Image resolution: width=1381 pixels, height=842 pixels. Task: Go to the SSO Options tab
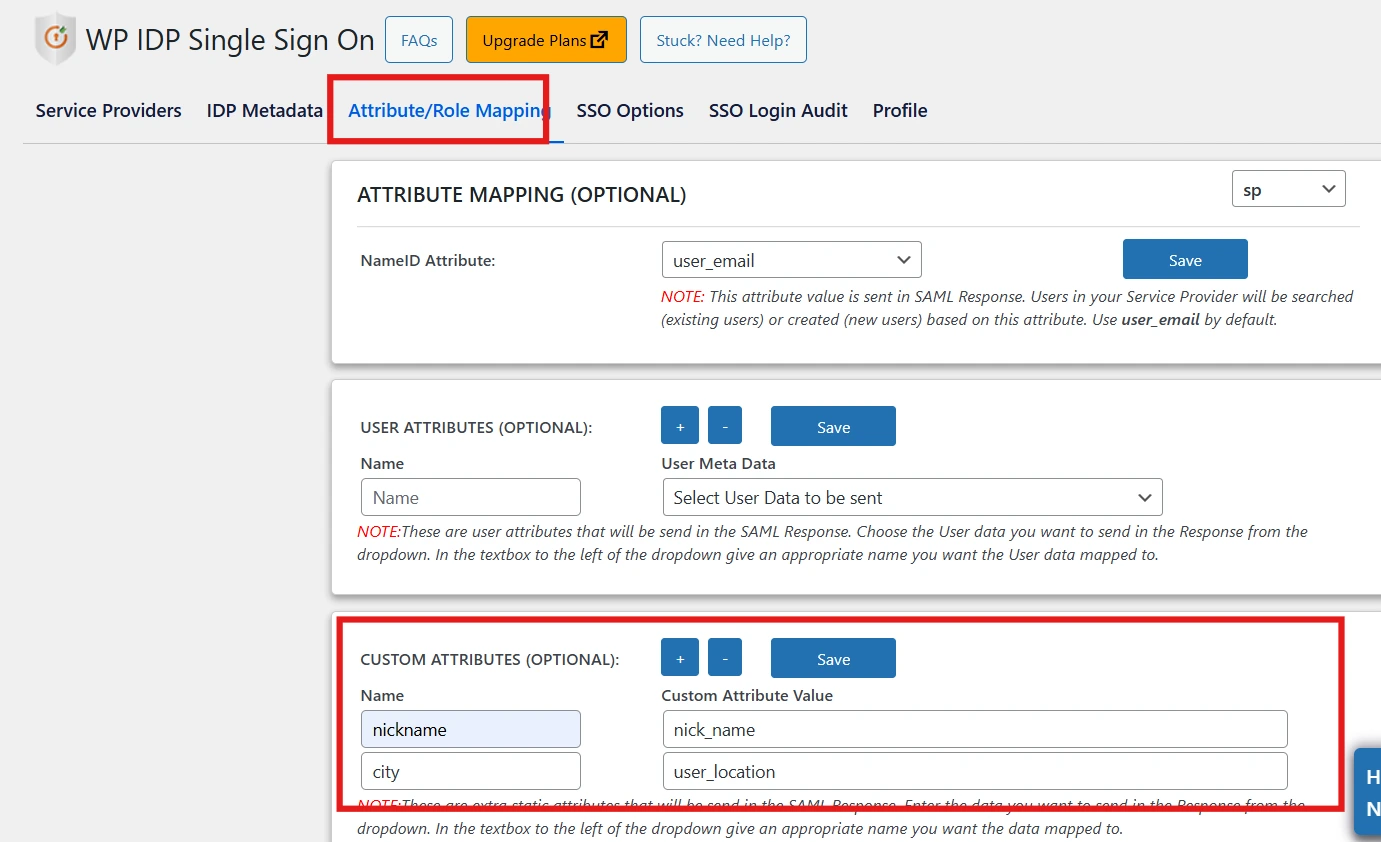click(x=630, y=111)
